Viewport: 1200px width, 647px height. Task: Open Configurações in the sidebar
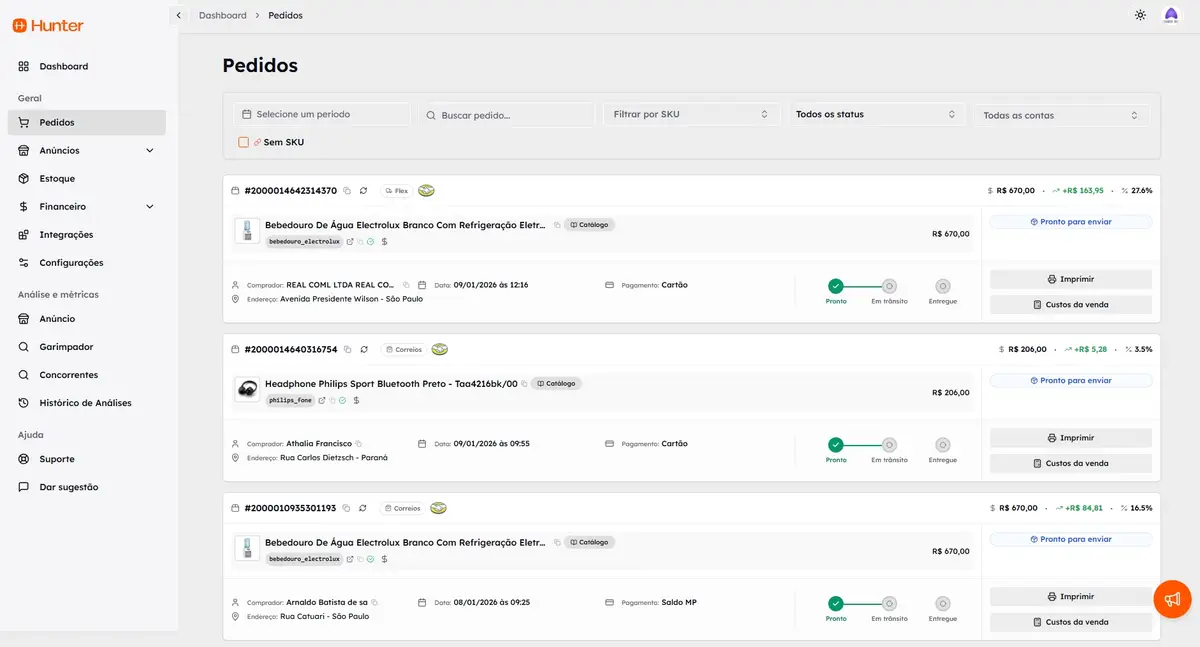[x=86, y=262]
